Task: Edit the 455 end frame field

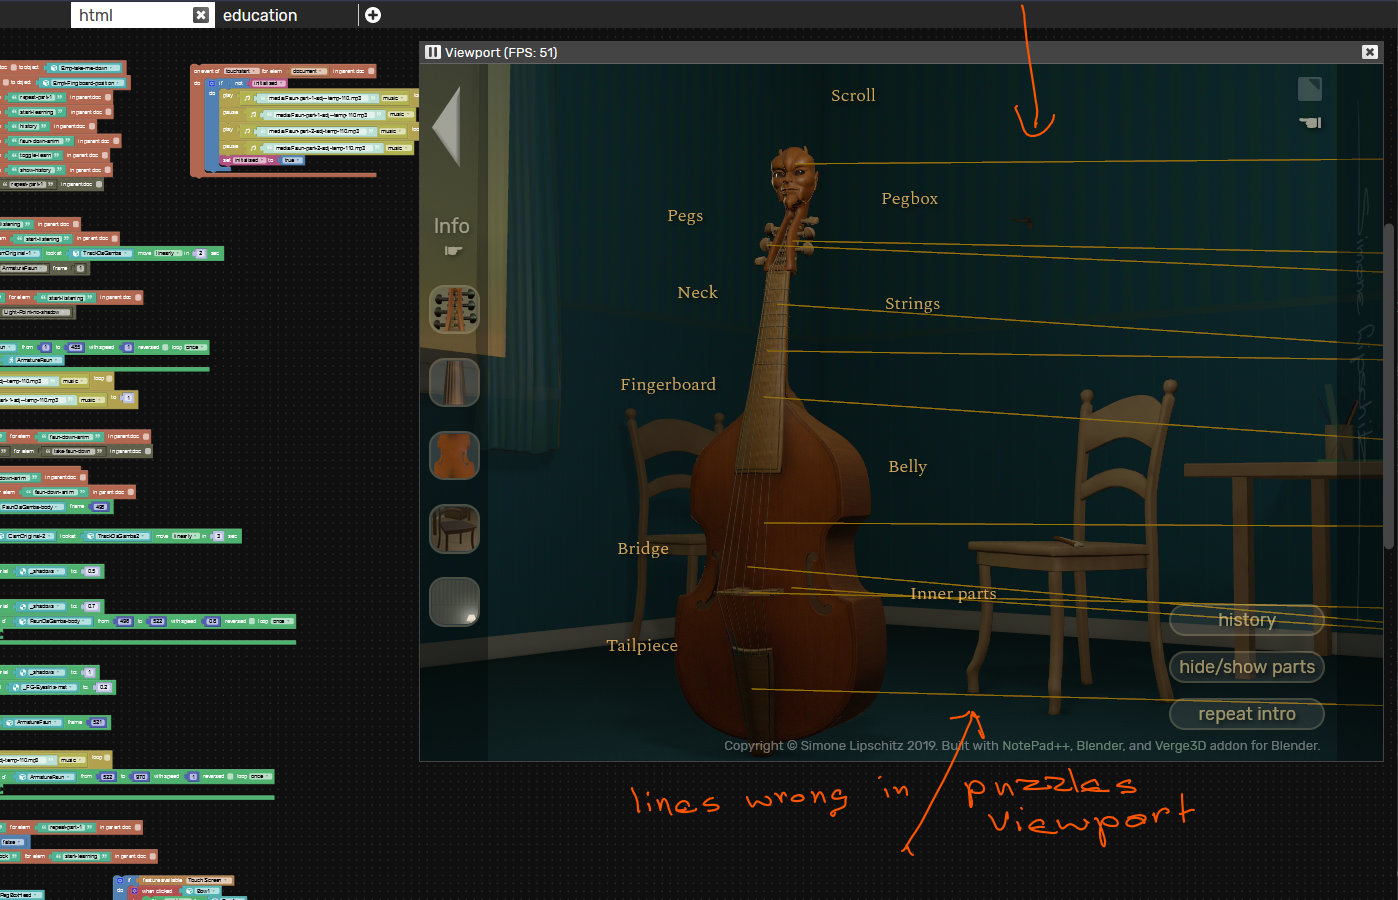Action: (x=76, y=347)
